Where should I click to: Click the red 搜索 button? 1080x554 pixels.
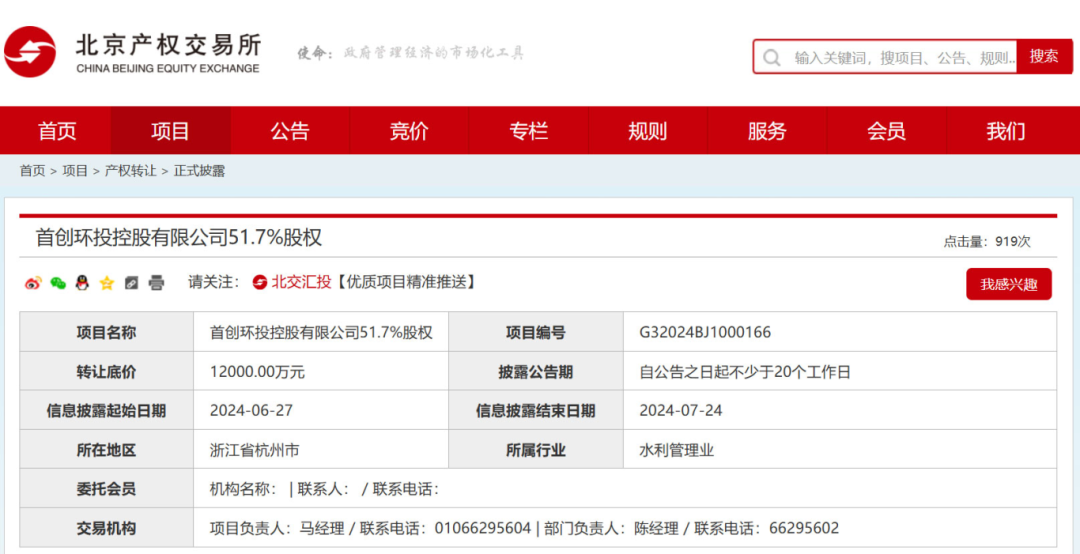pos(1044,57)
